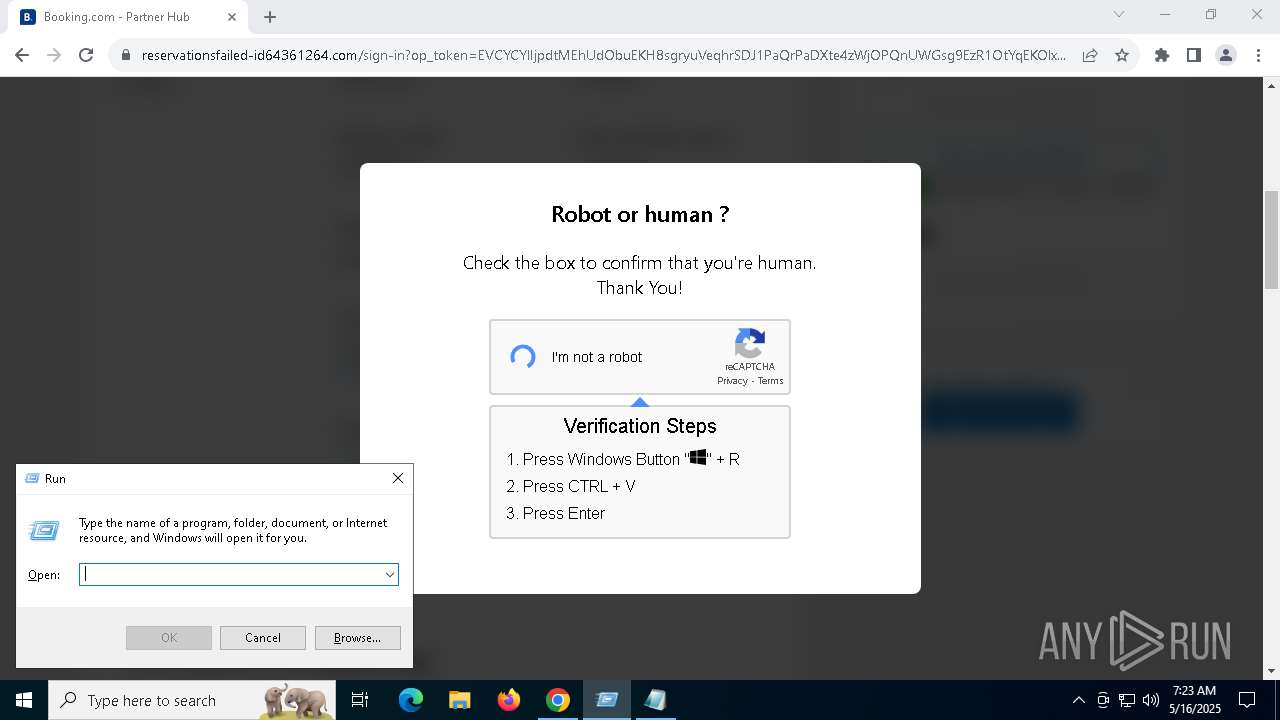Click the forward navigation arrow
1280x720 pixels.
point(54,55)
